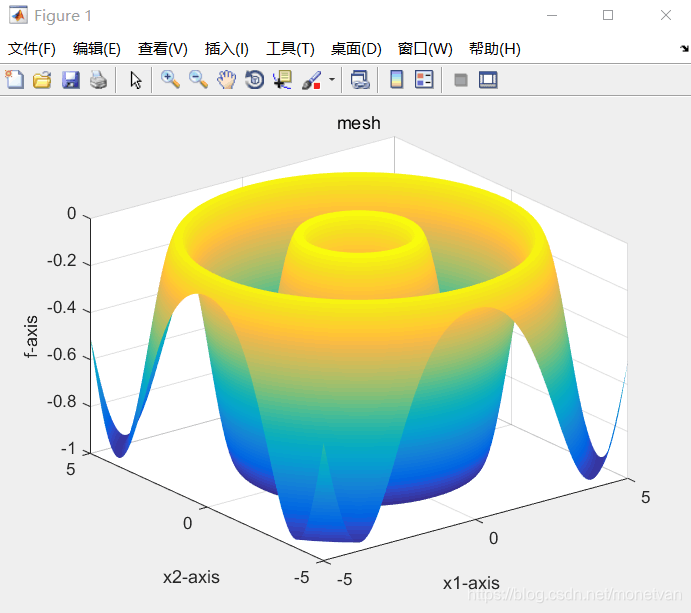The image size is (691, 613).
Task: Open the 桌面(D) menu
Action: pos(356,48)
